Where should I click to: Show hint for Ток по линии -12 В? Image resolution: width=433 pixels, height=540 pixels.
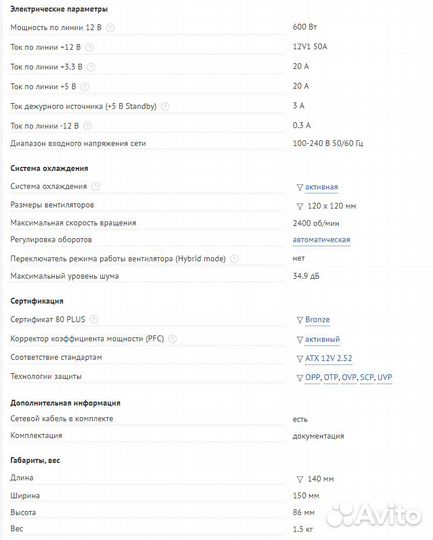point(87,126)
